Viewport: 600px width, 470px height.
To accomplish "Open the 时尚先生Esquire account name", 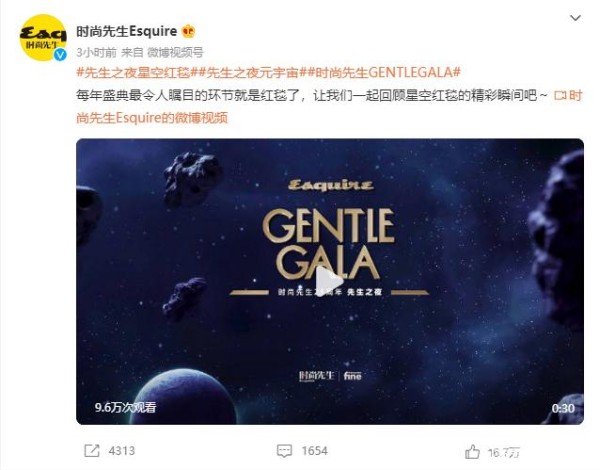I will point(126,31).
